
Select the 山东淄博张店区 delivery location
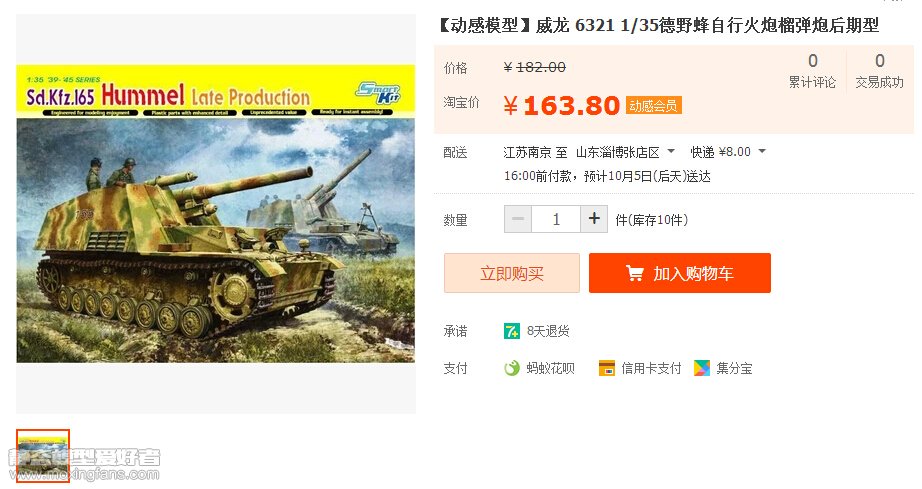pos(617,152)
